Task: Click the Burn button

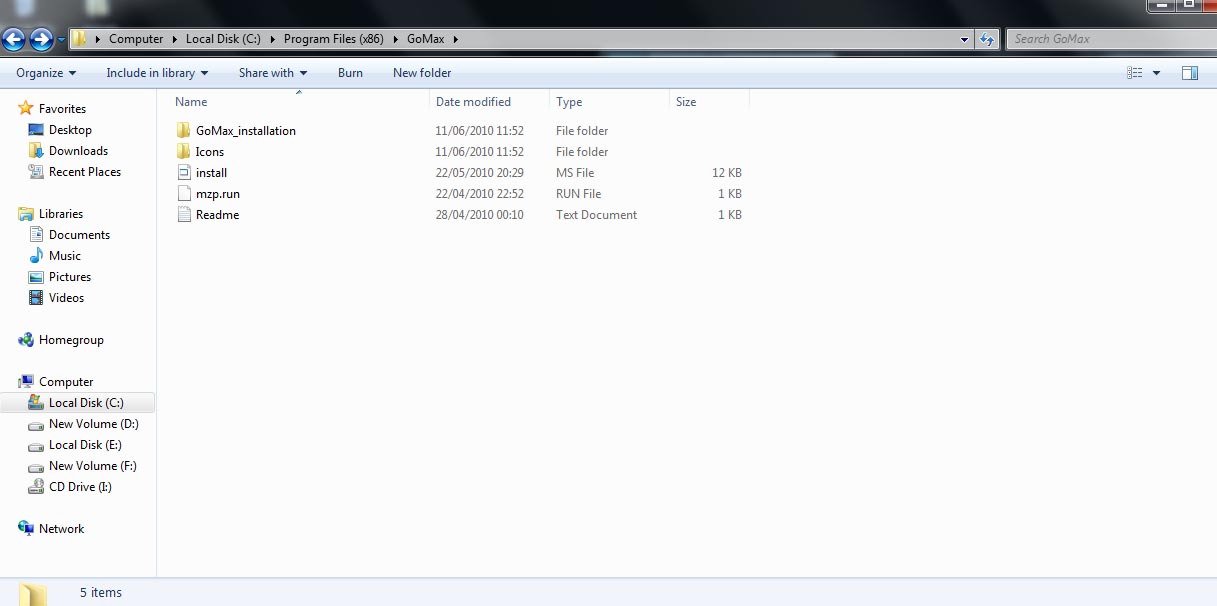Action: [350, 73]
